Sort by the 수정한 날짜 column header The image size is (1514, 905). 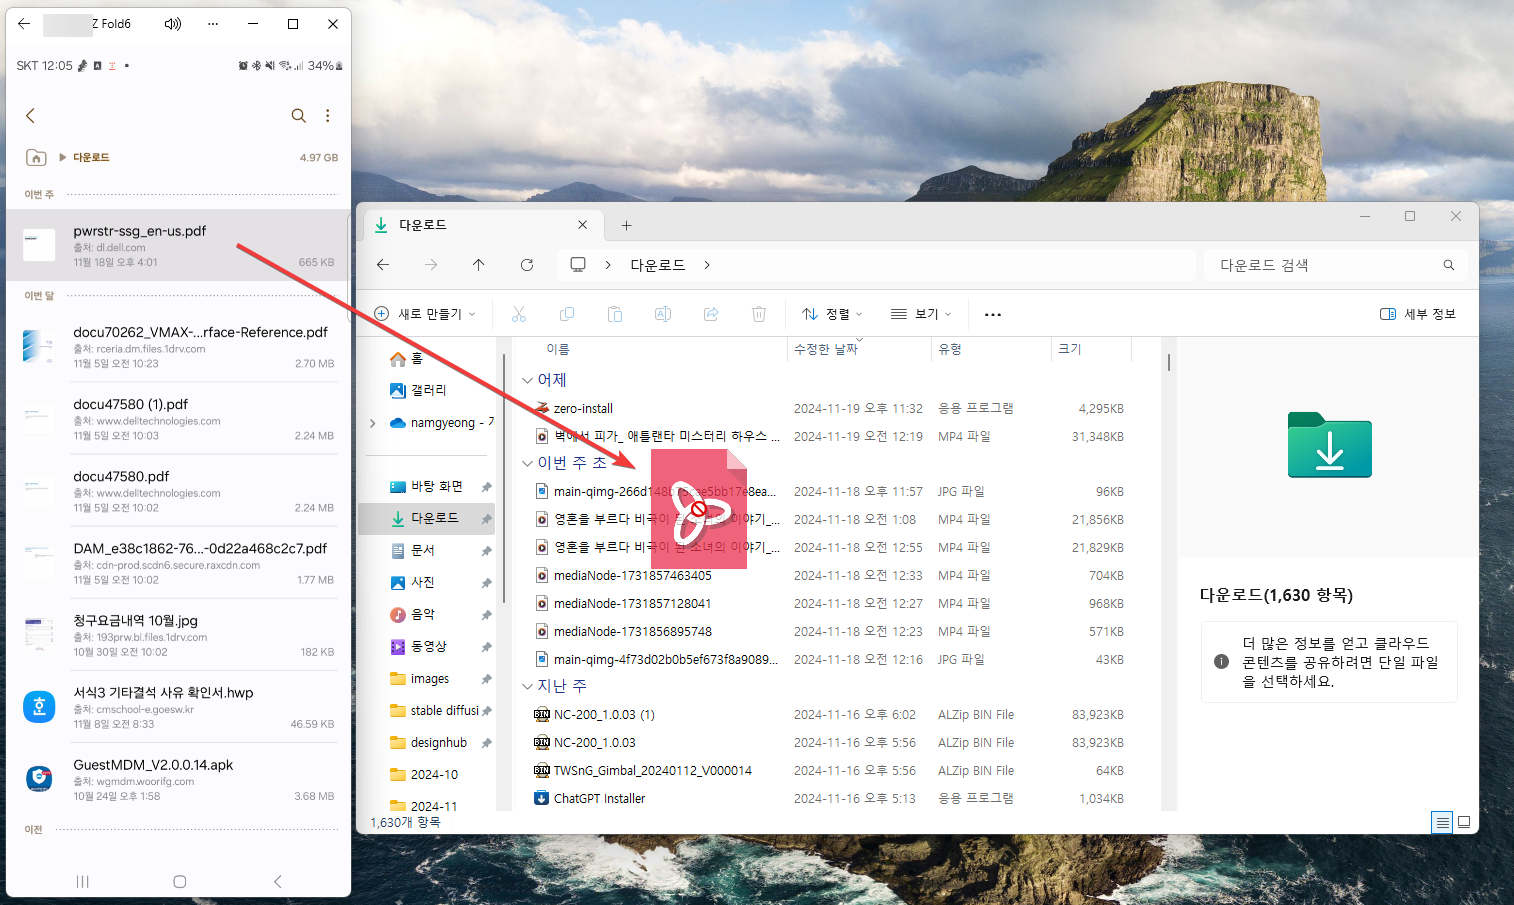tap(826, 349)
